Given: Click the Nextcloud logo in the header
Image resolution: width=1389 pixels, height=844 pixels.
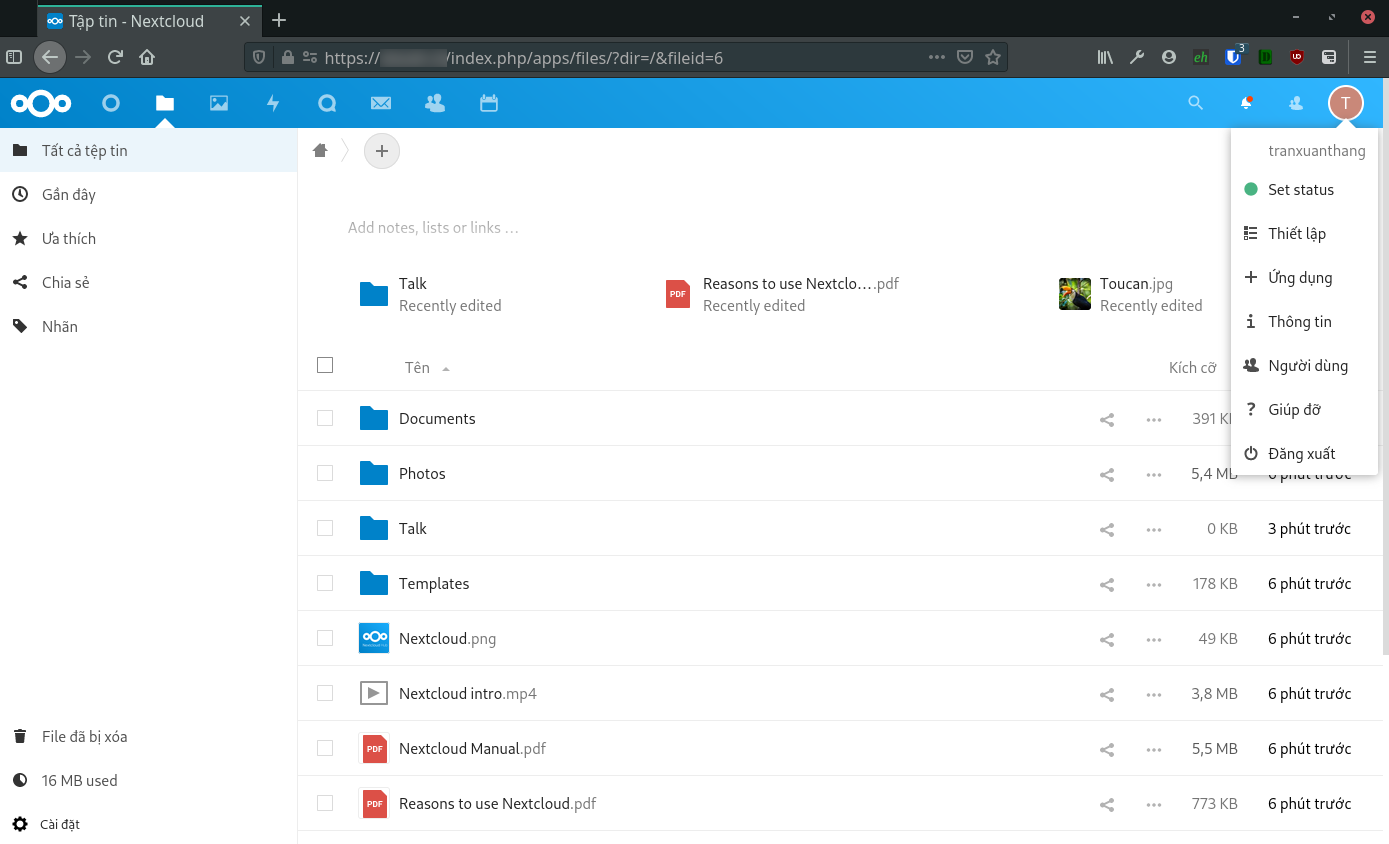Looking at the screenshot, I should (x=40, y=103).
